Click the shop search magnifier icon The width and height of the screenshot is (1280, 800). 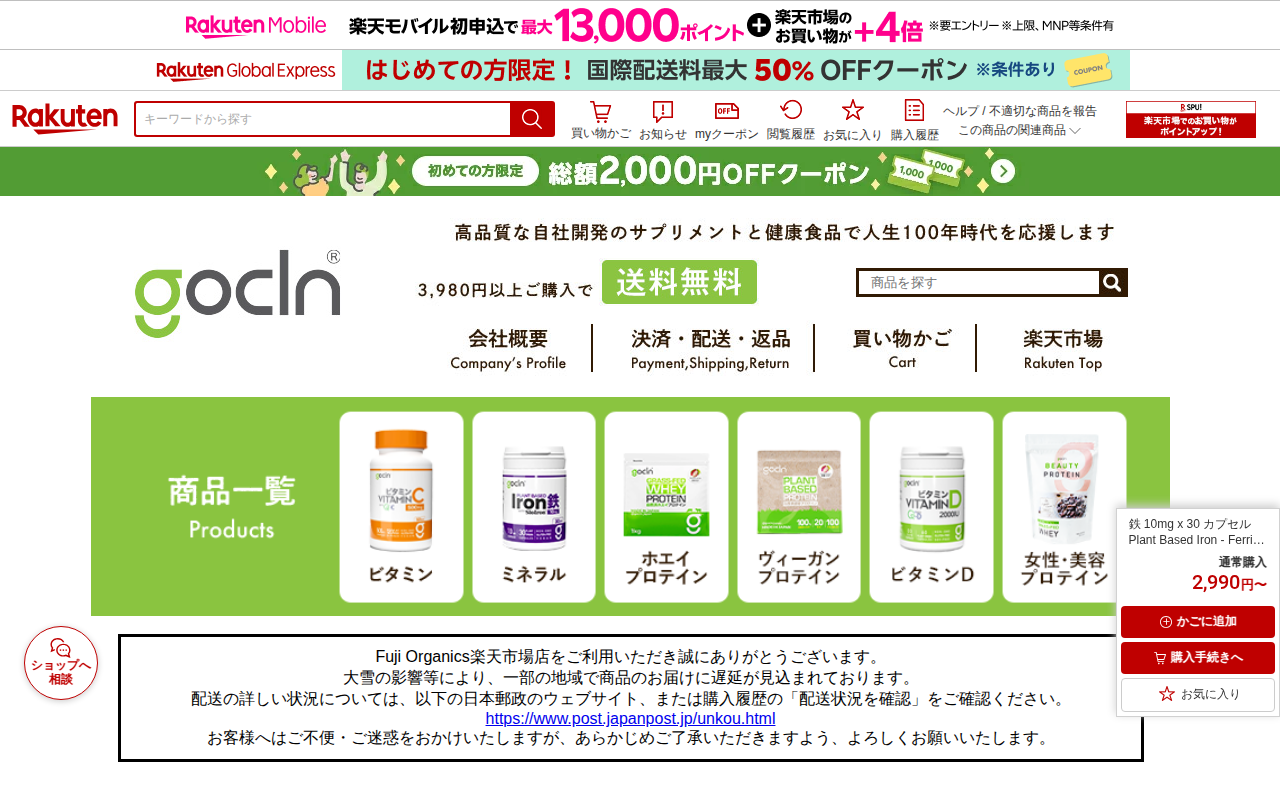pyautogui.click(x=1113, y=283)
